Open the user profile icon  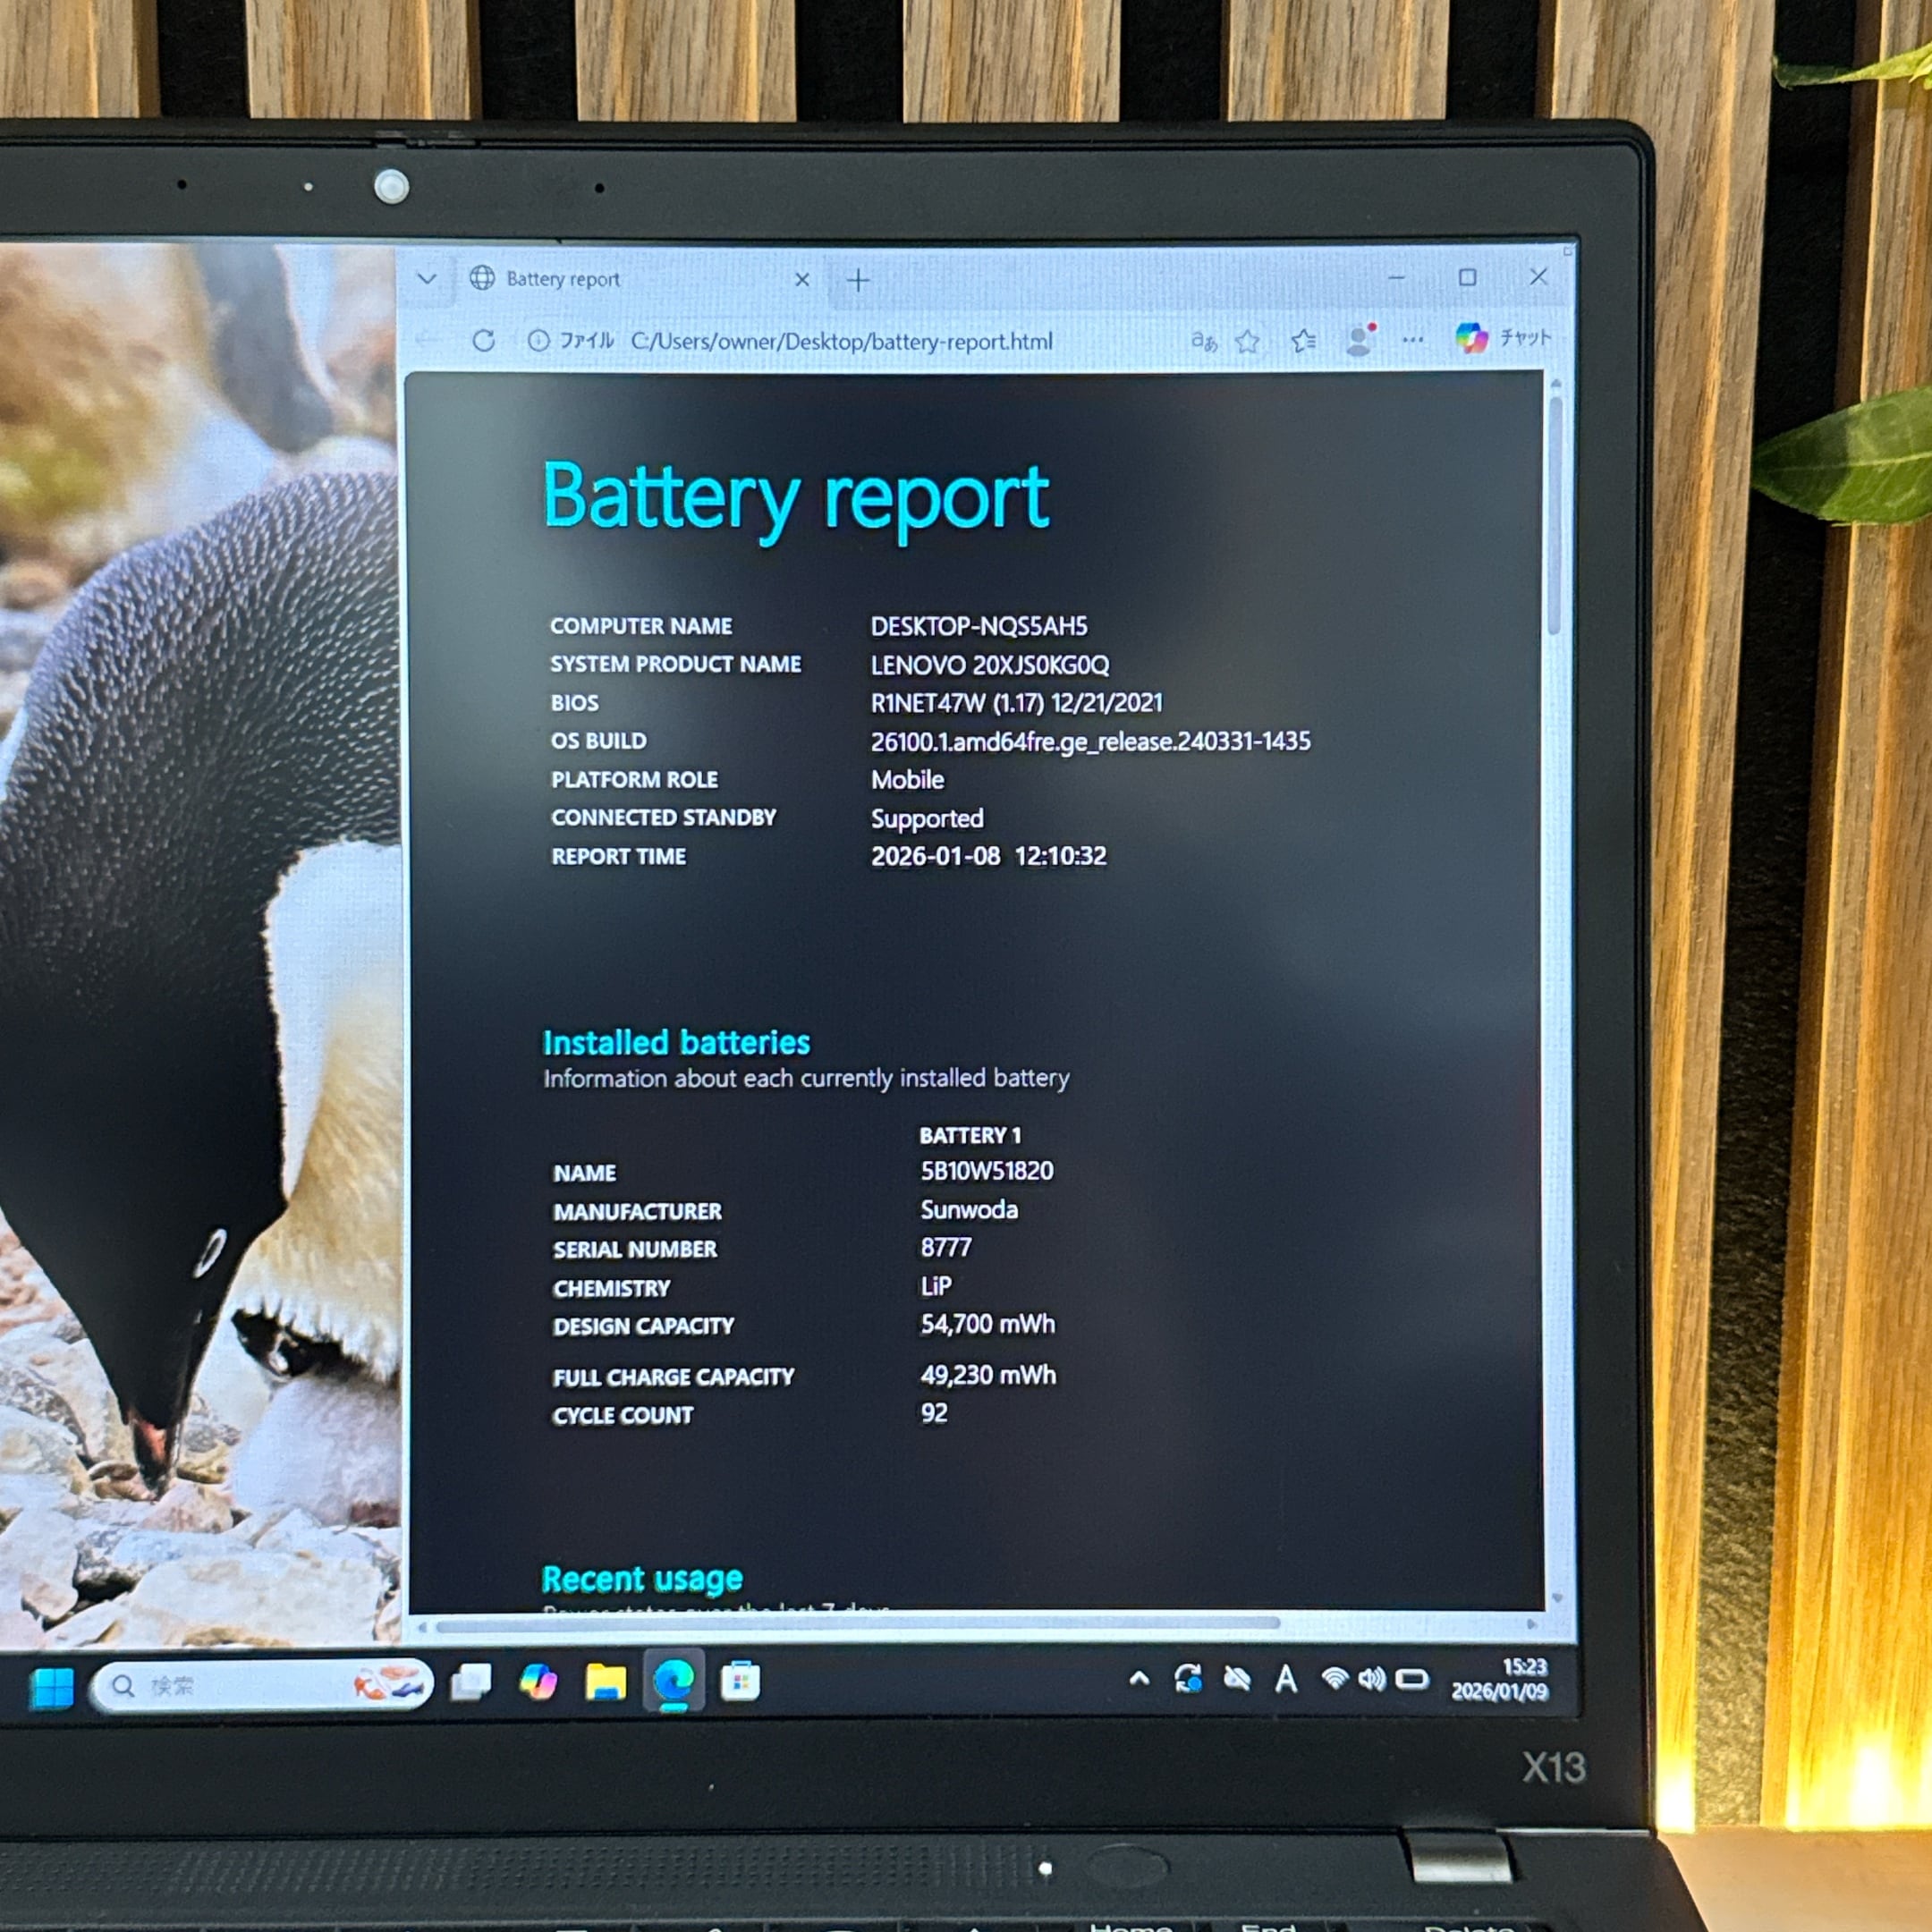click(1359, 341)
